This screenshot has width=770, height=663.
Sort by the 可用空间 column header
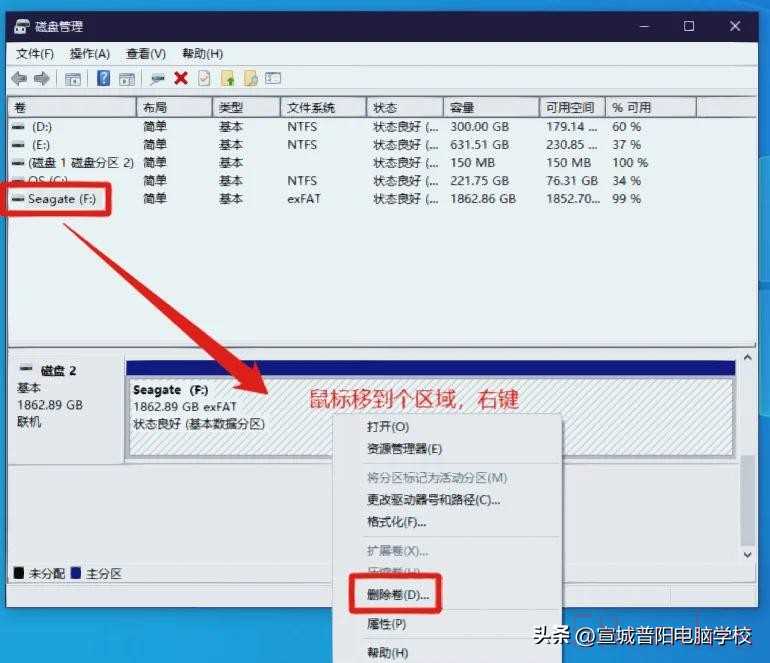click(572, 108)
